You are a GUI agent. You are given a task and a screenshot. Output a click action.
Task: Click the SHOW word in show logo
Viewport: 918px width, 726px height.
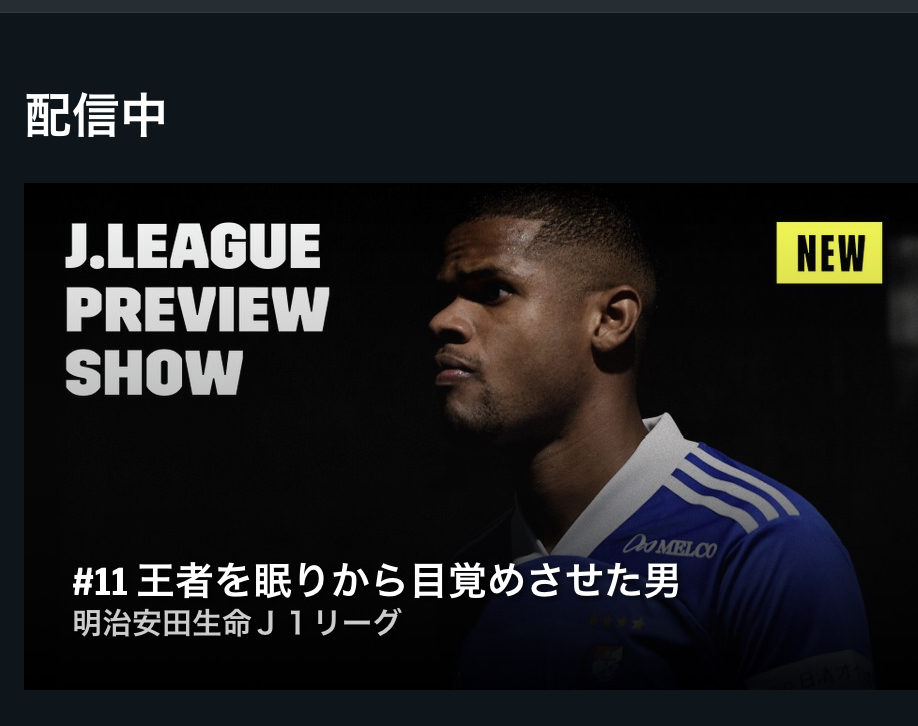(x=154, y=372)
